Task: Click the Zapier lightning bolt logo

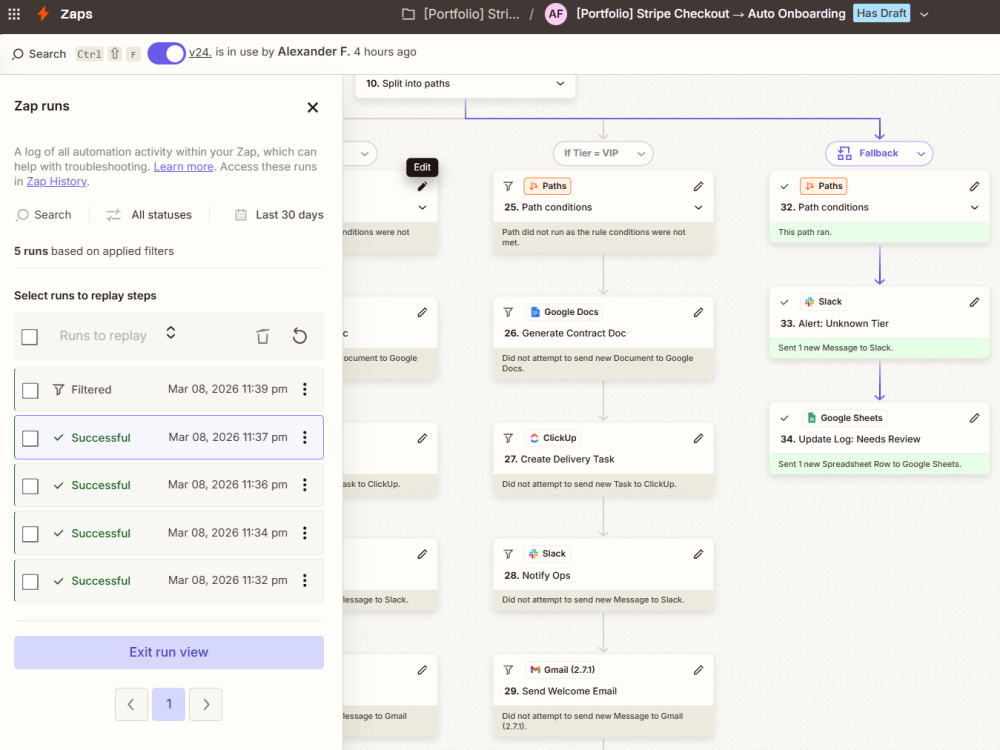Action: click(x=43, y=13)
